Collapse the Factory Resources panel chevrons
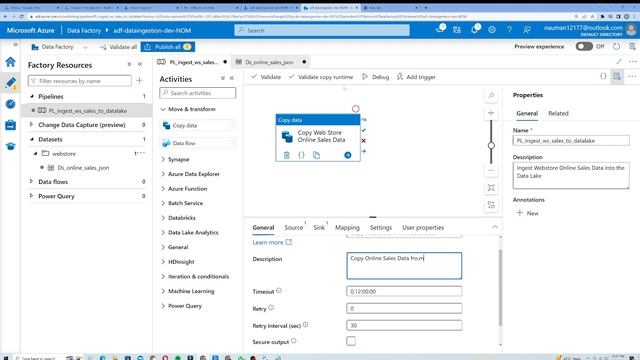This screenshot has height=360, width=640. click(140, 64)
